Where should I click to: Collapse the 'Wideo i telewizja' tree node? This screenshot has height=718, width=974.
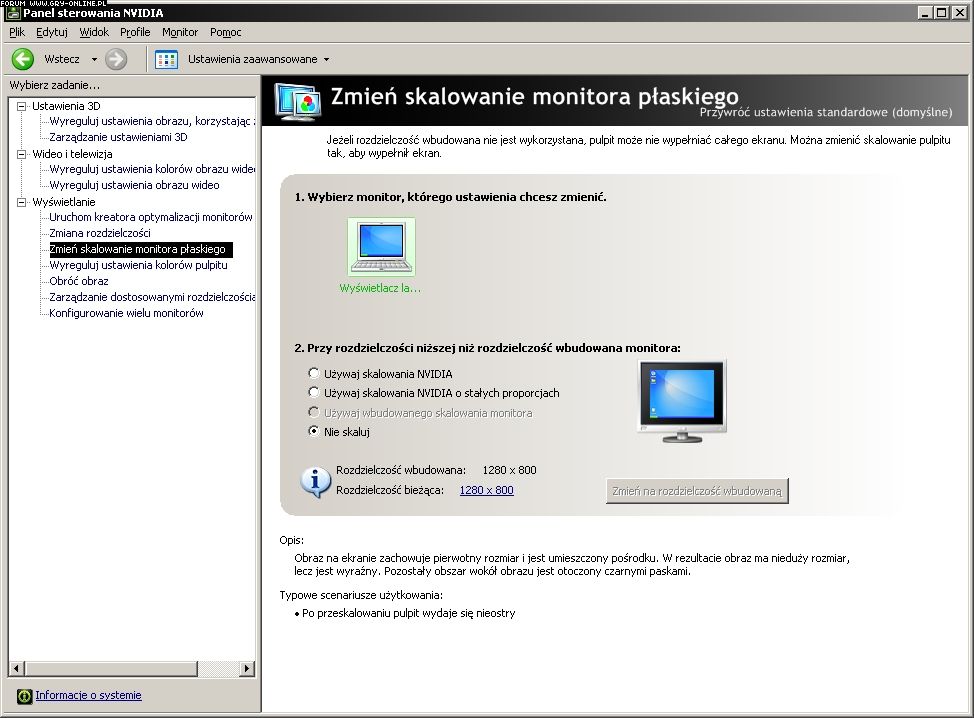(x=22, y=154)
